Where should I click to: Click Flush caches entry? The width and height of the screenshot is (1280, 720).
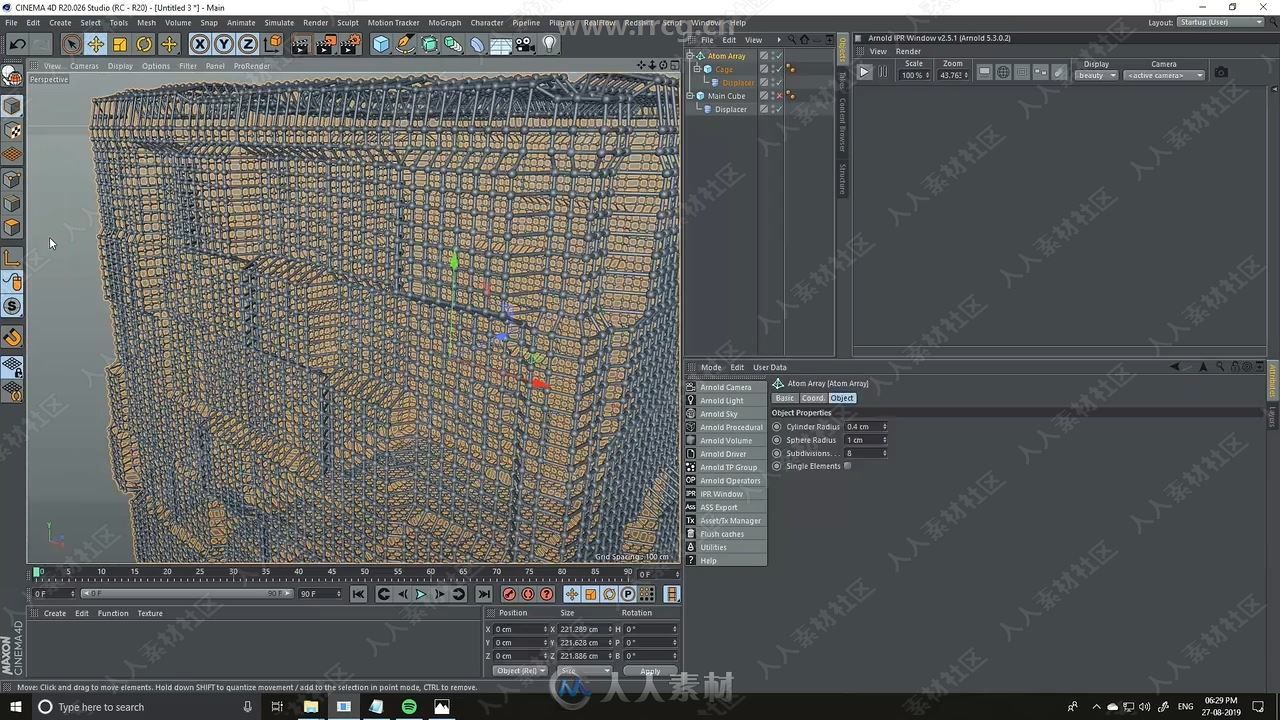[x=726, y=534]
